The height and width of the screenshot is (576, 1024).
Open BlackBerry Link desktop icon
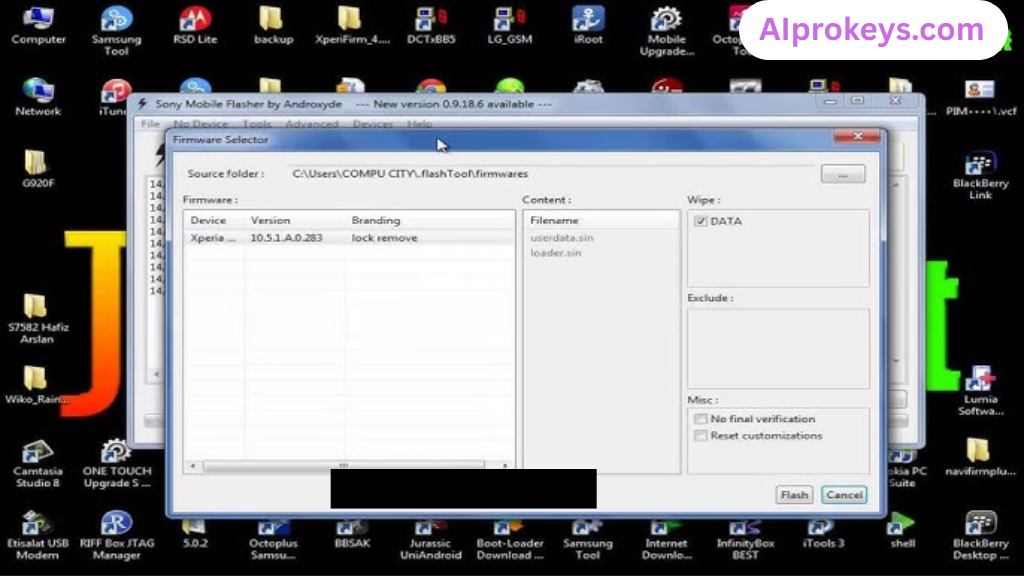coord(980,175)
